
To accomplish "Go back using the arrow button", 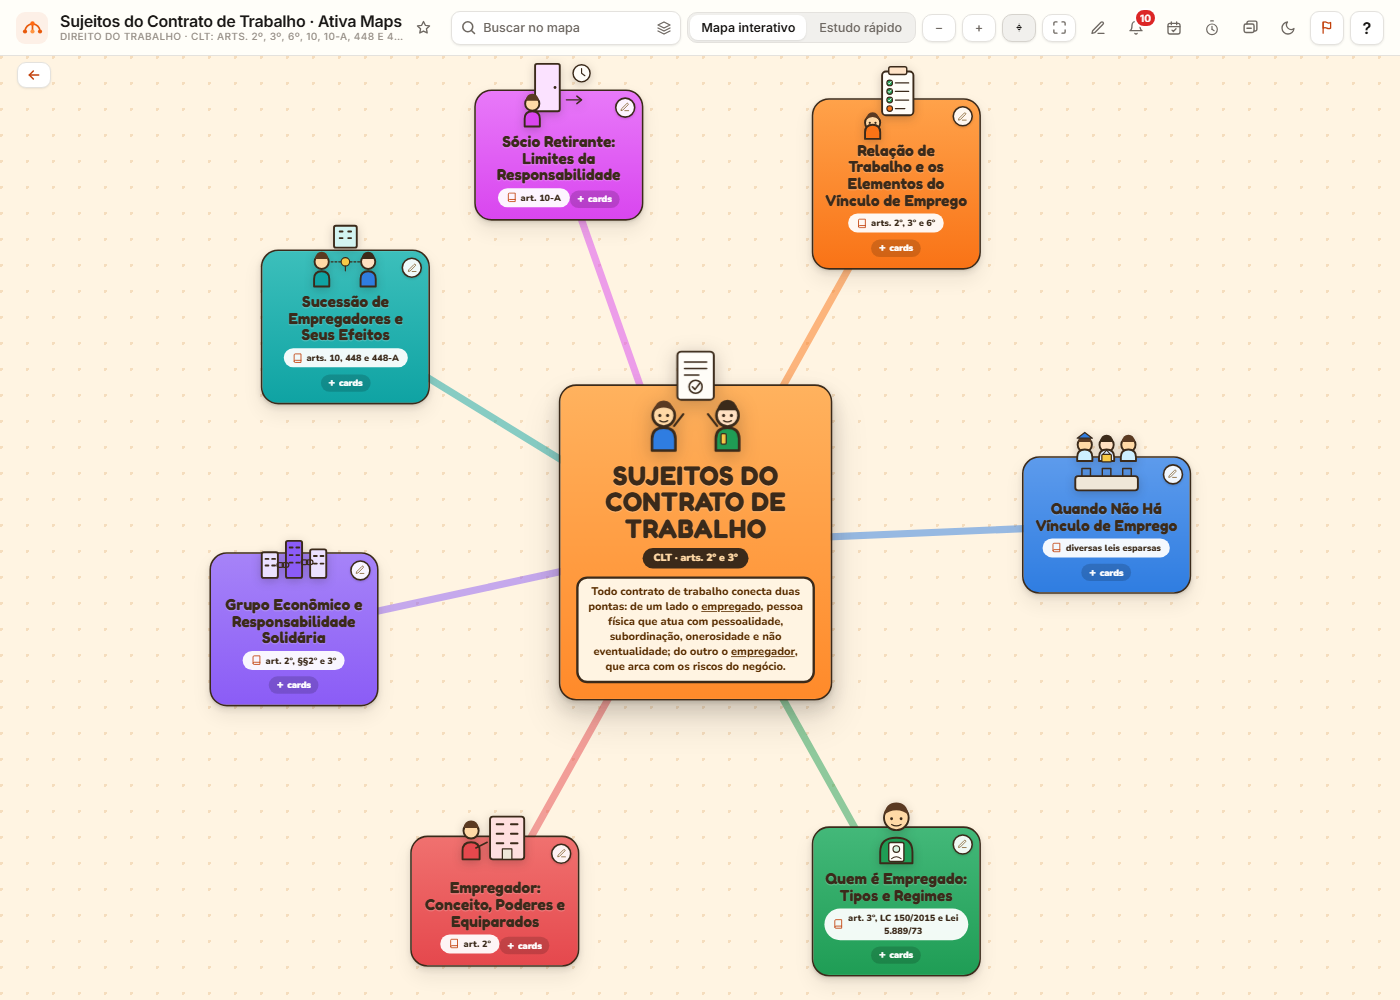I will point(34,75).
